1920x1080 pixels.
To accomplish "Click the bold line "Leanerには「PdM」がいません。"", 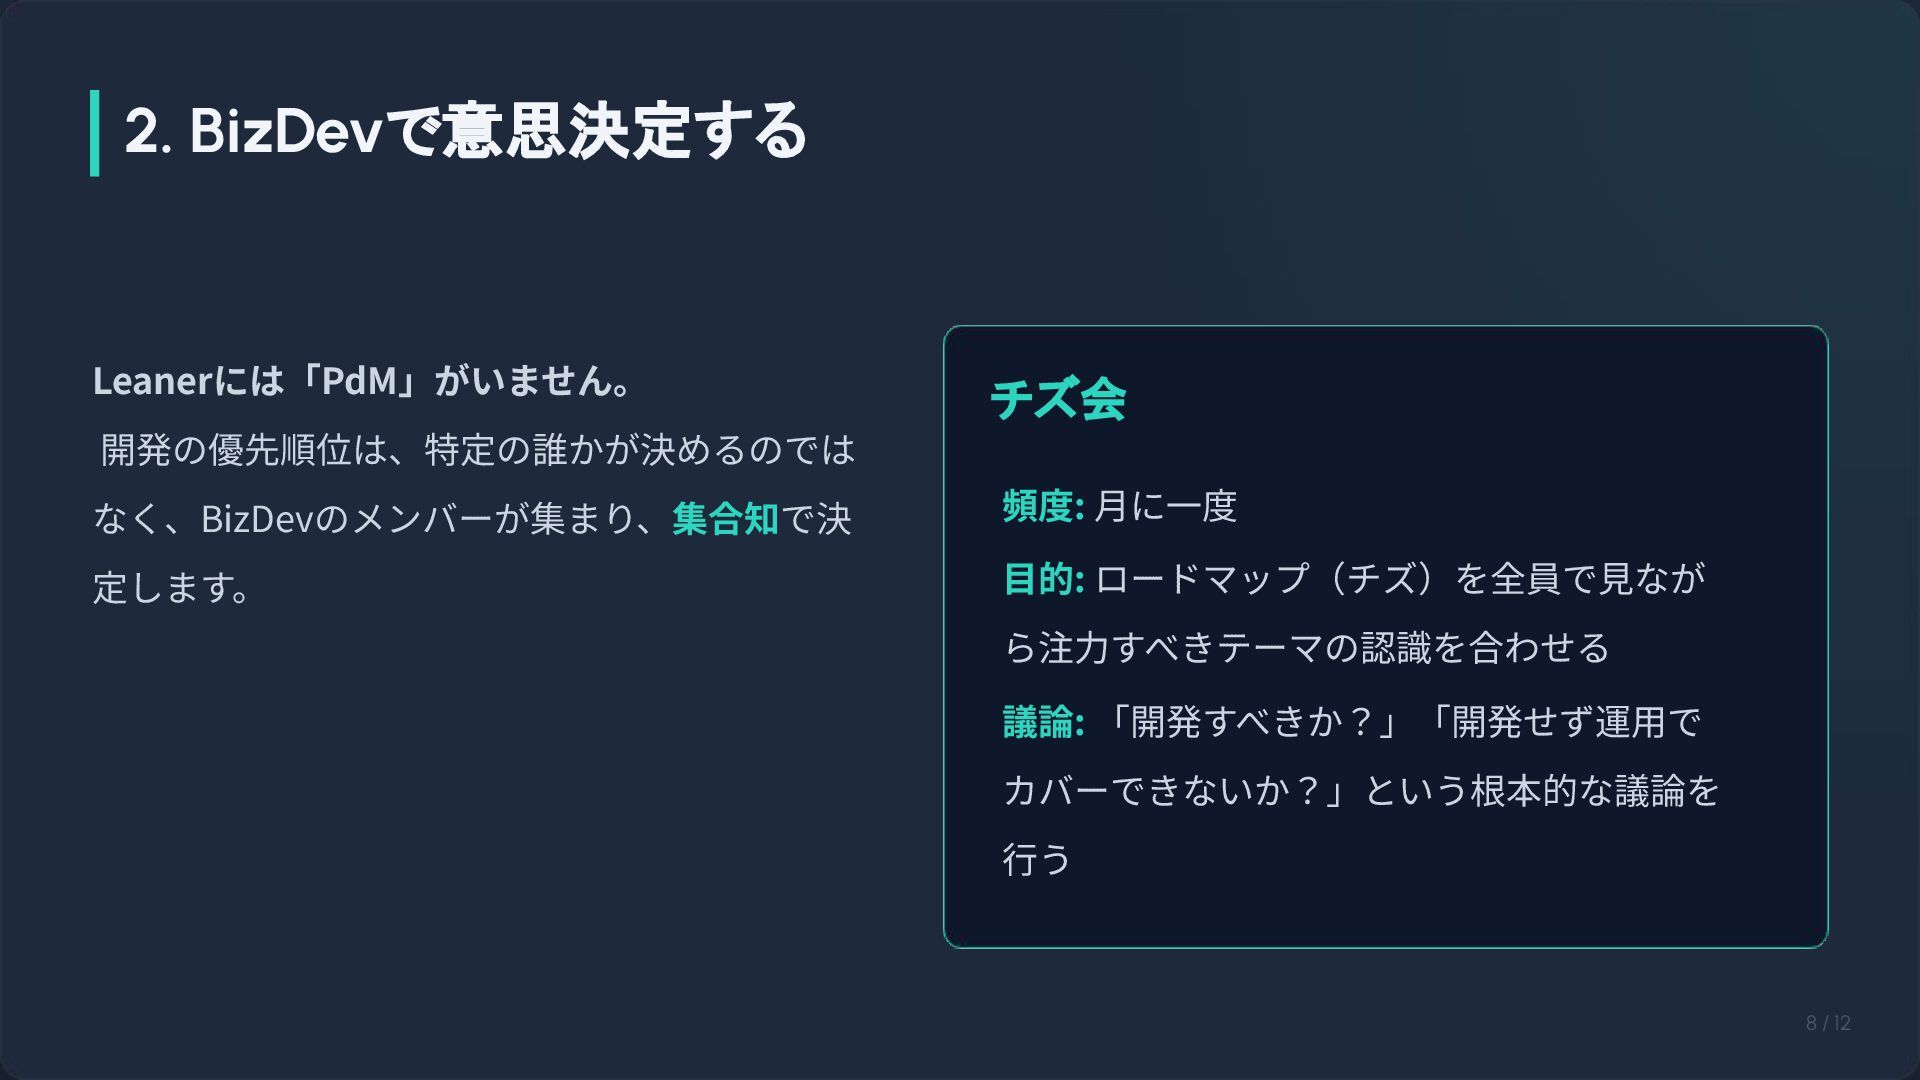I will click(x=363, y=380).
